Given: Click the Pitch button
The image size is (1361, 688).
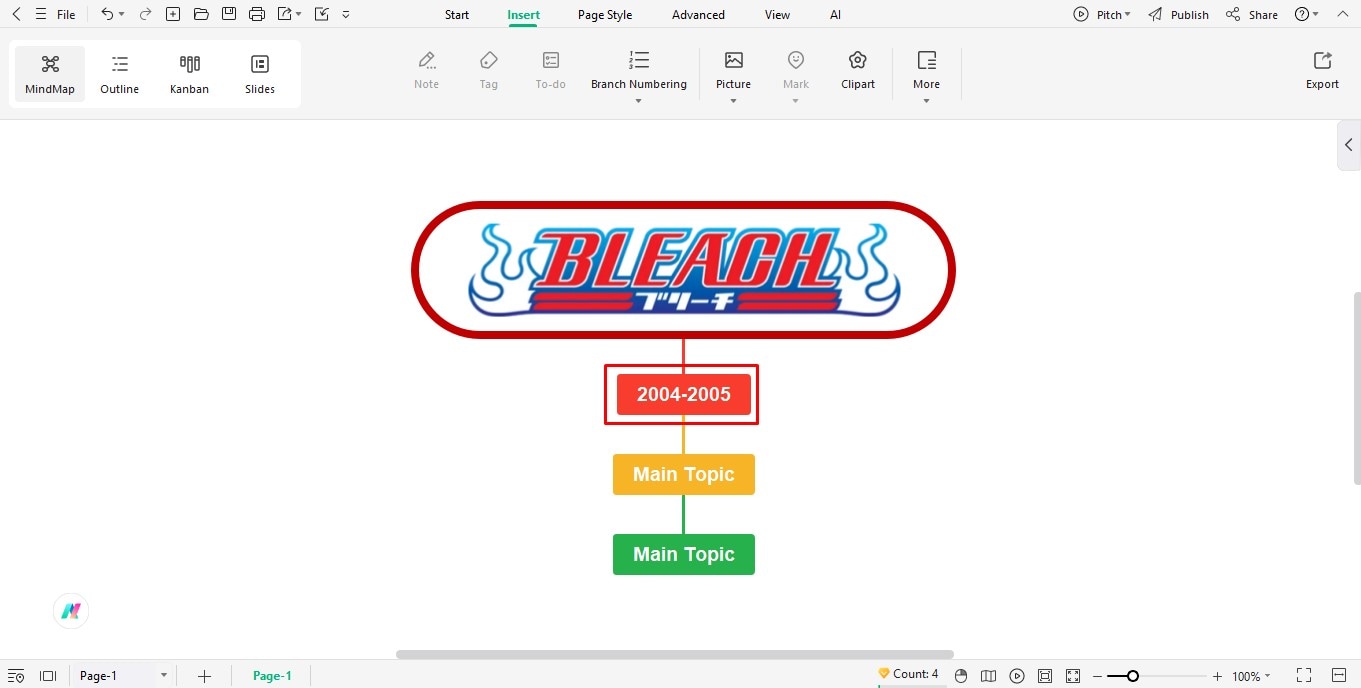Looking at the screenshot, I should 1098,15.
